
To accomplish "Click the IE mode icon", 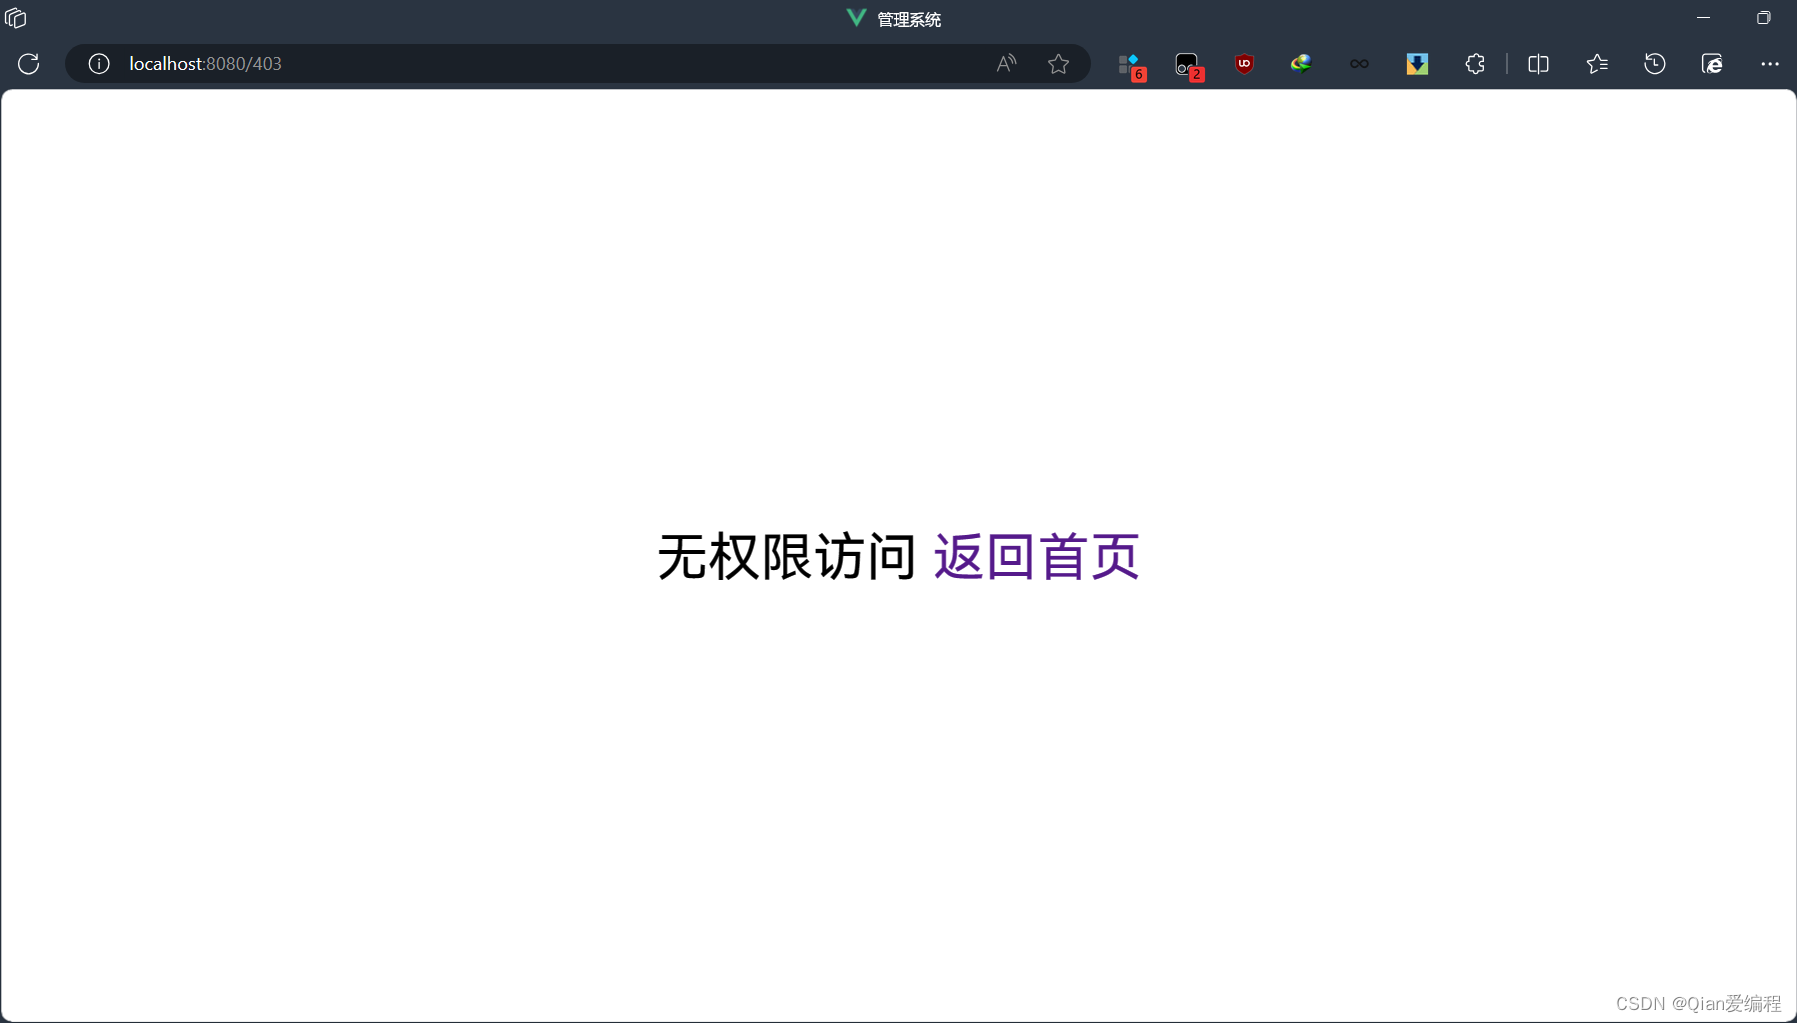I will pos(1712,64).
